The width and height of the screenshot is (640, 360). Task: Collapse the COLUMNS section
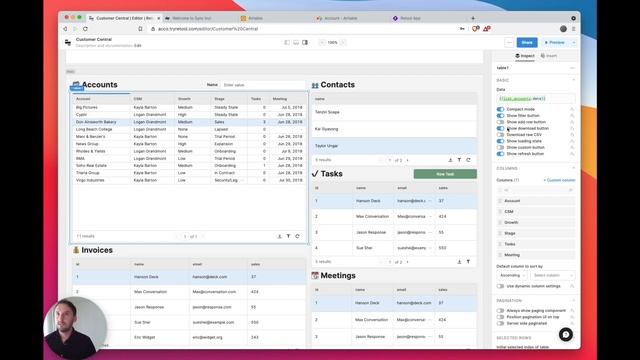[573, 168]
